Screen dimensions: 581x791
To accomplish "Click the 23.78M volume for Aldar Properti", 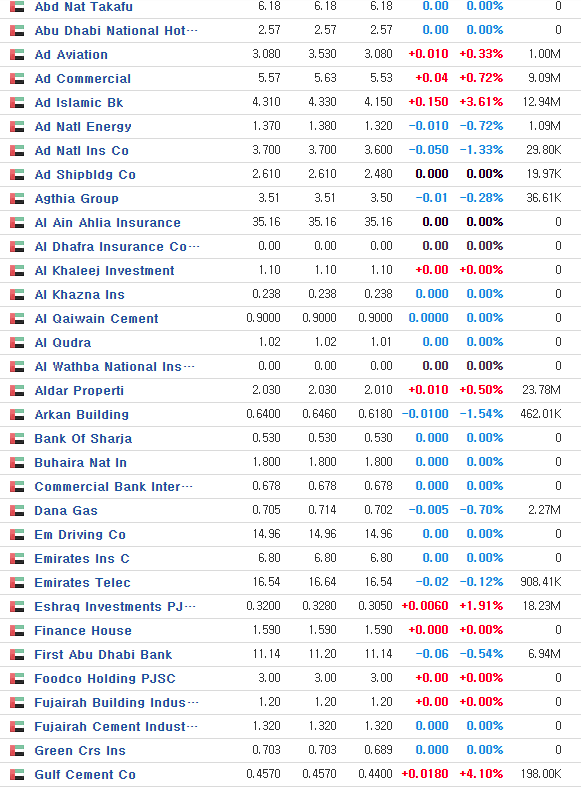I will coord(541,390).
